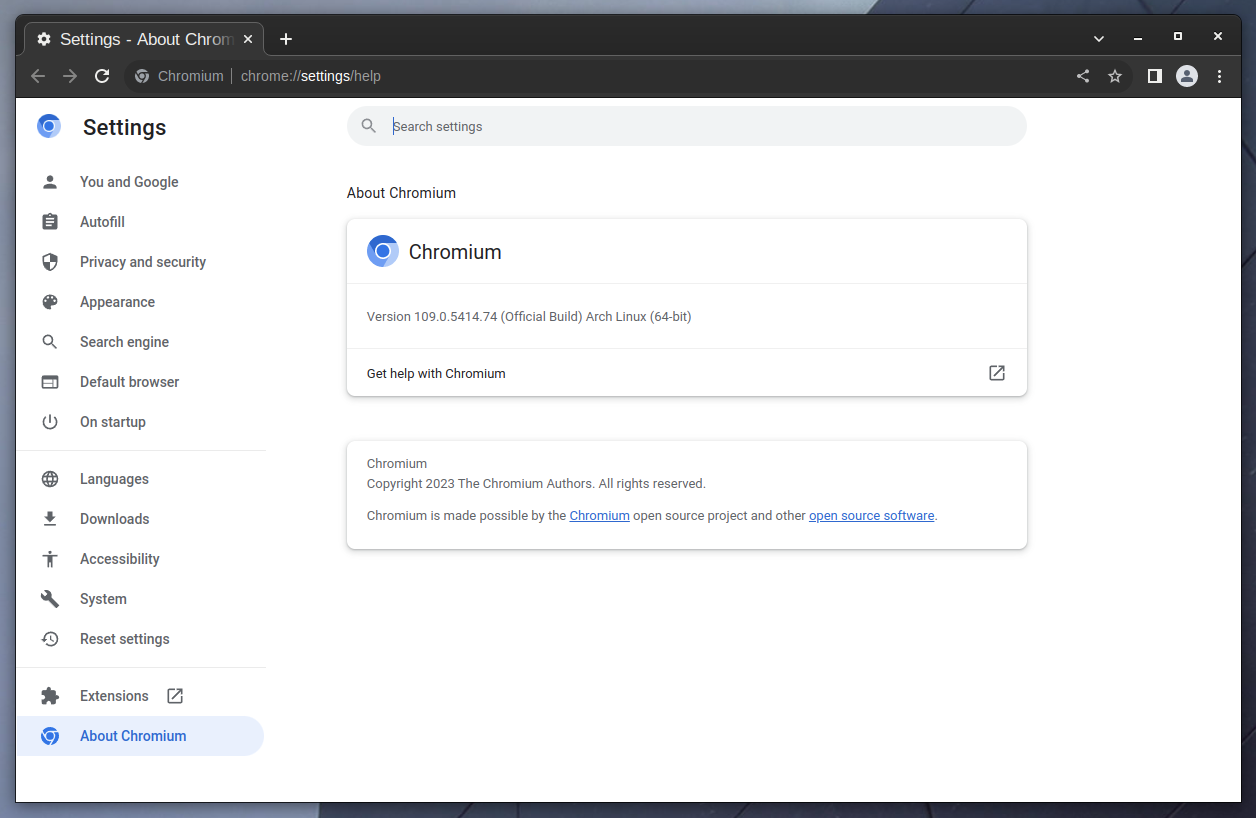This screenshot has width=1256, height=818.
Task: Click the magnifier icon in search settings
Action: 369,126
